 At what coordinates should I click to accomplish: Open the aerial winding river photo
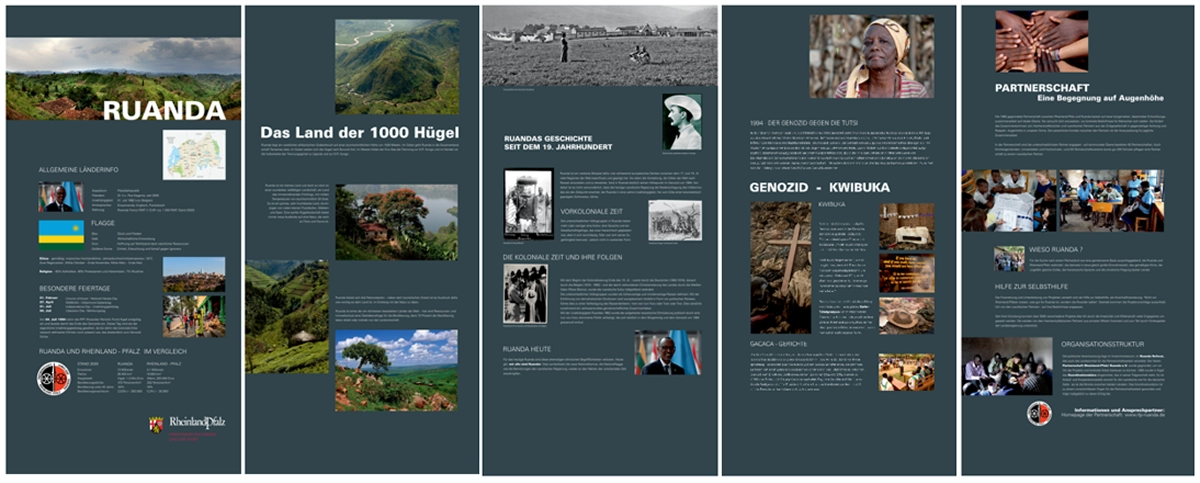[396, 66]
